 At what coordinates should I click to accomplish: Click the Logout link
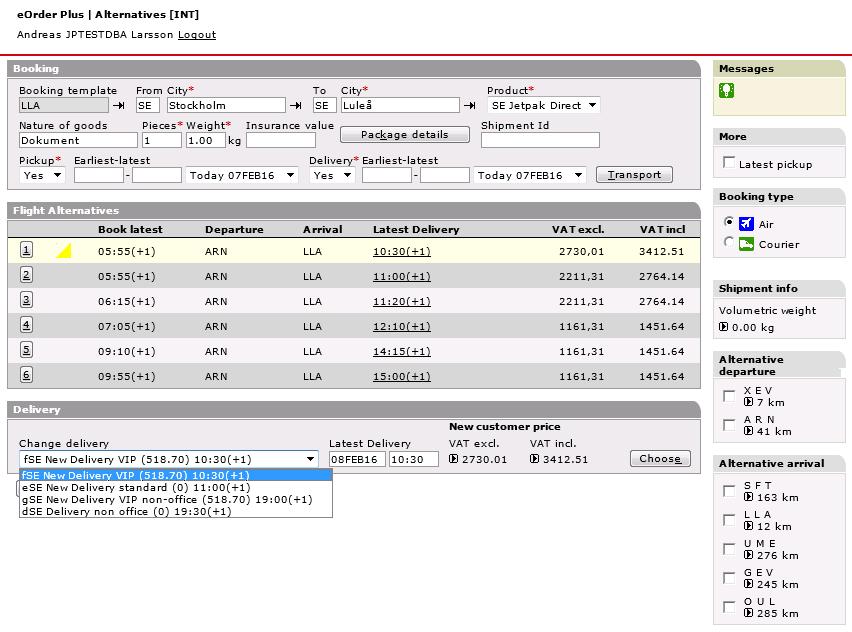[197, 34]
